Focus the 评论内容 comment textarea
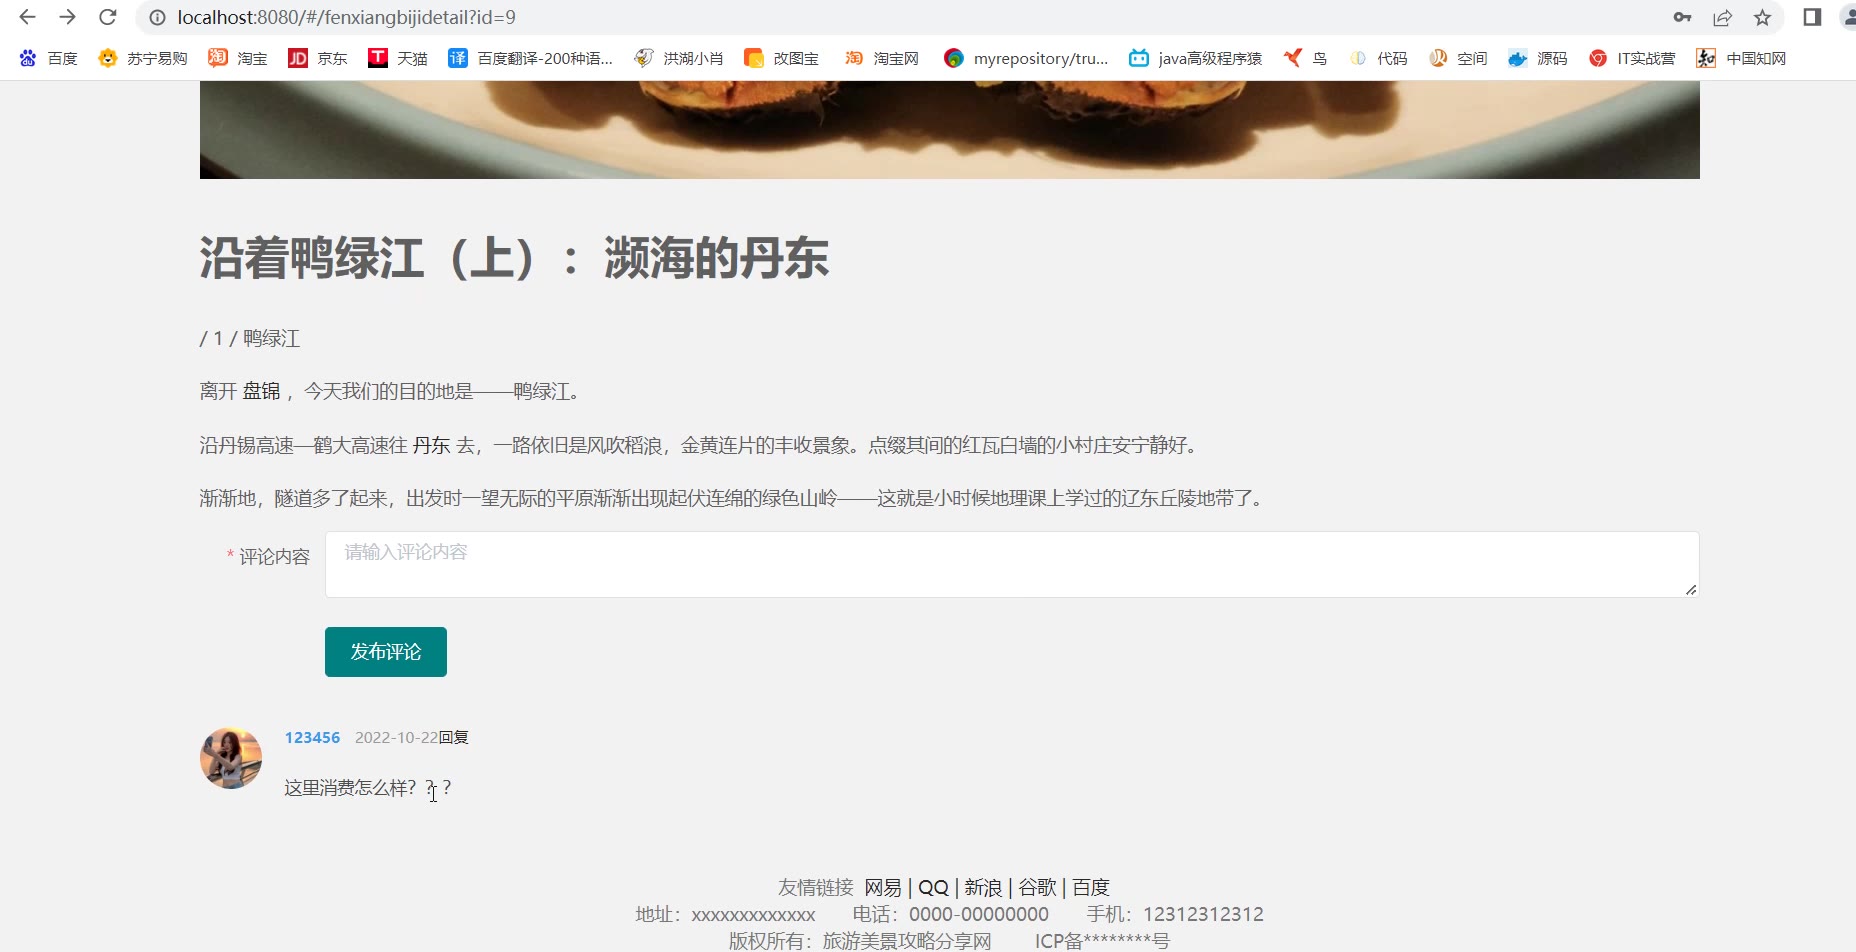The width and height of the screenshot is (1856, 952). click(1012, 564)
